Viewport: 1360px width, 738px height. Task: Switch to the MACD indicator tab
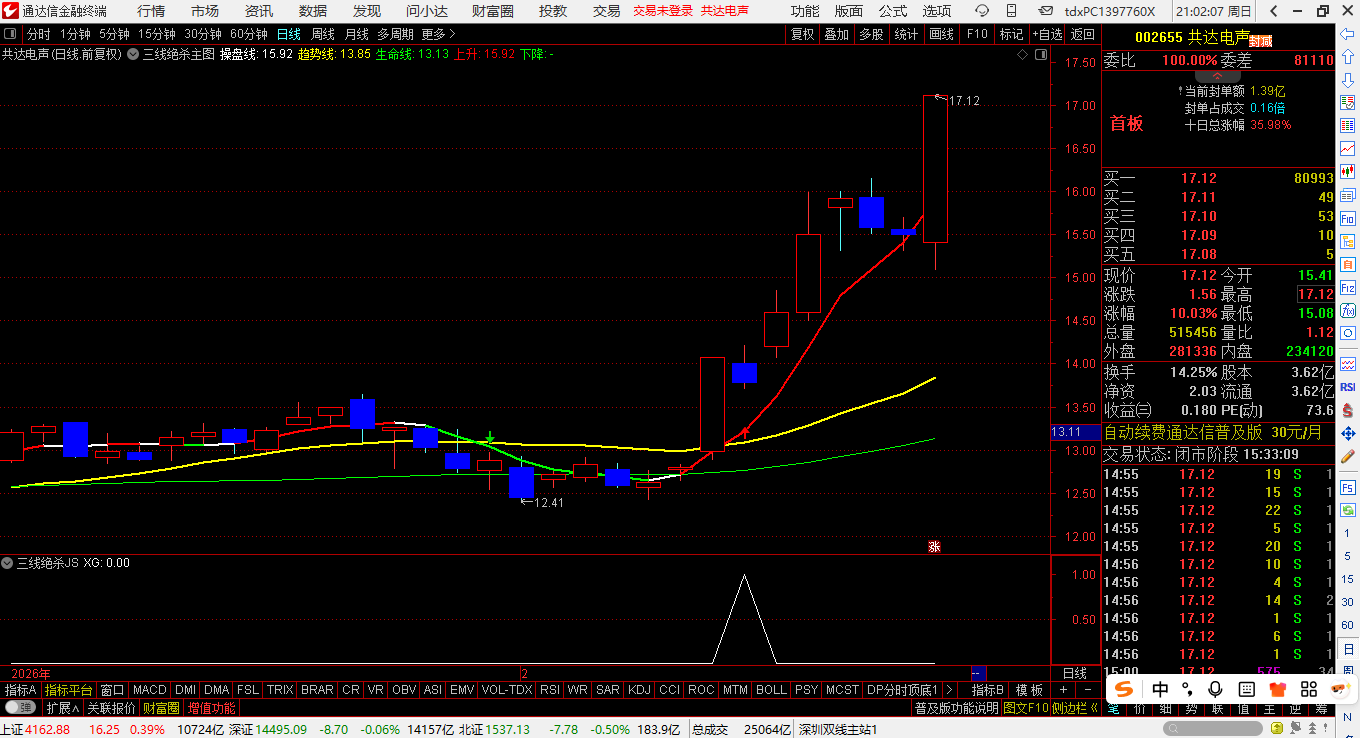pos(150,690)
